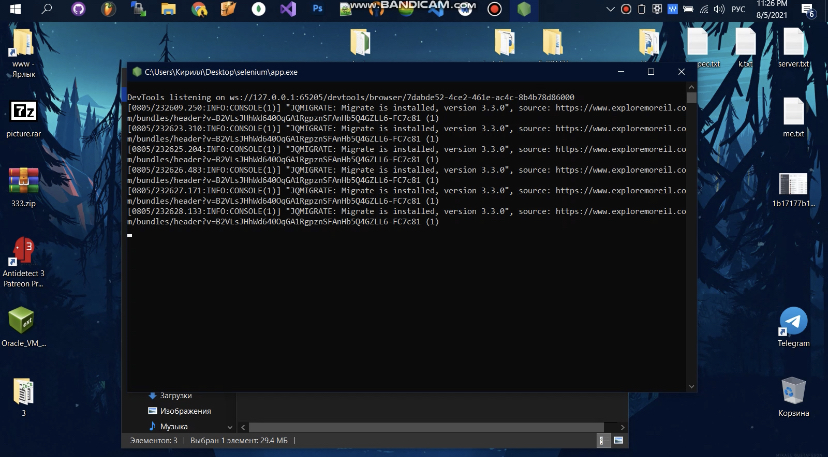Select the server.txt file on desktop
828x457 pixels.
[x=793, y=43]
